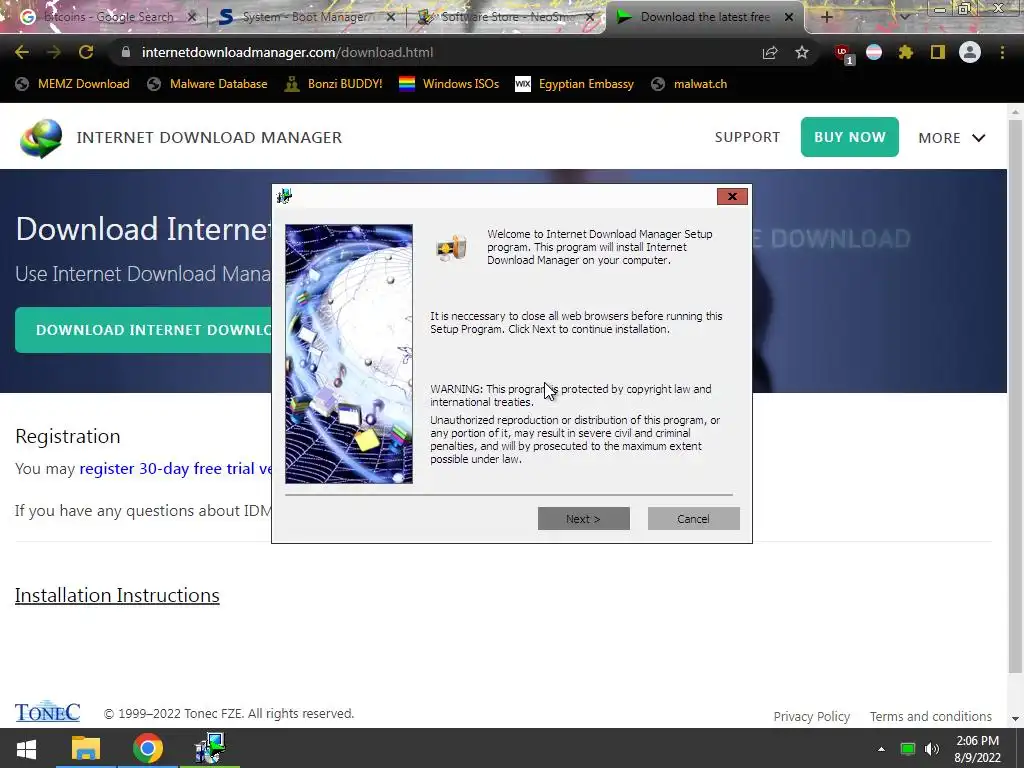1024x768 pixels.
Task: Open the Chrome three-dot menu
Action: tap(1002, 52)
